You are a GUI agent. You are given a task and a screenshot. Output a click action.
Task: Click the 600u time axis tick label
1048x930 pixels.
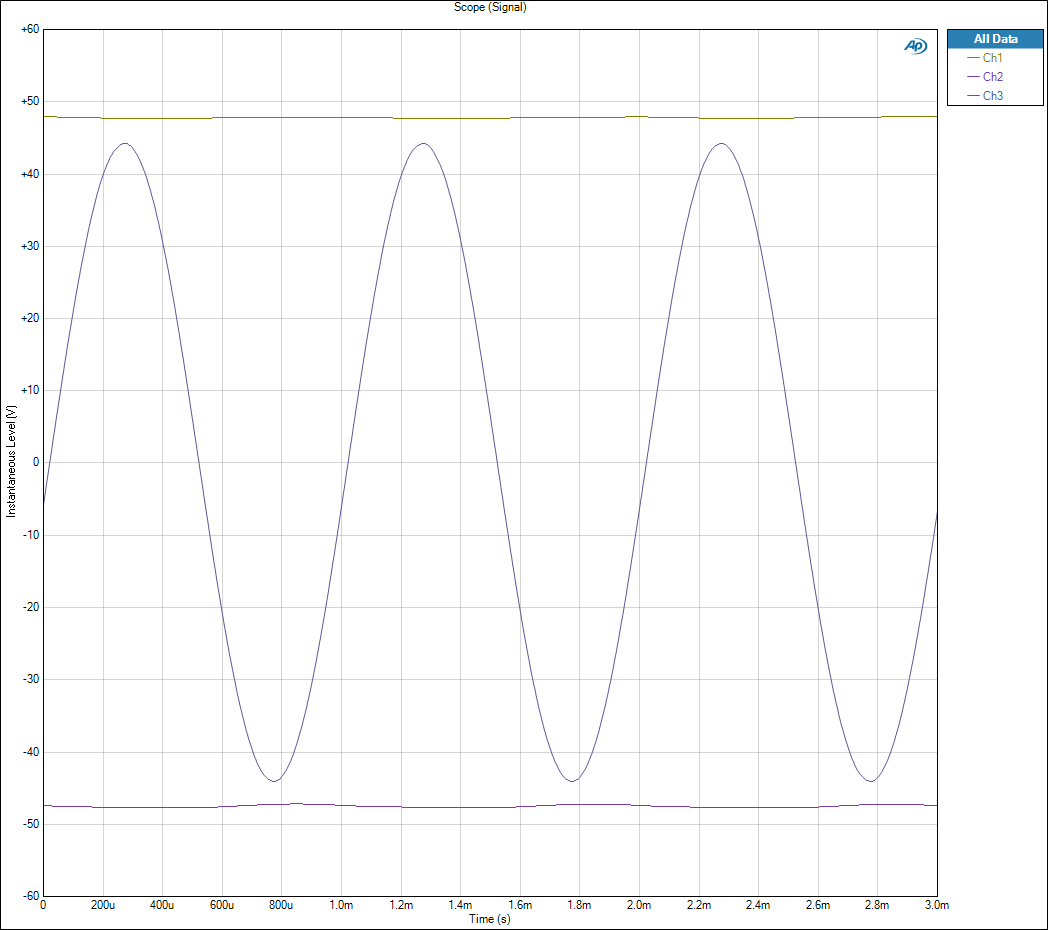pyautogui.click(x=222, y=905)
